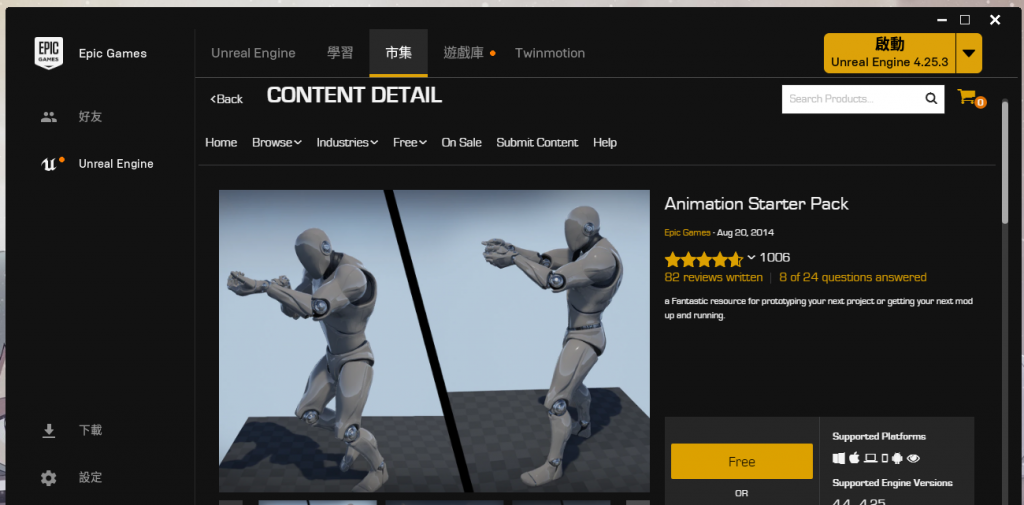Switch to the 市集 tab
Viewport: 1024px width, 505px height.
398,53
